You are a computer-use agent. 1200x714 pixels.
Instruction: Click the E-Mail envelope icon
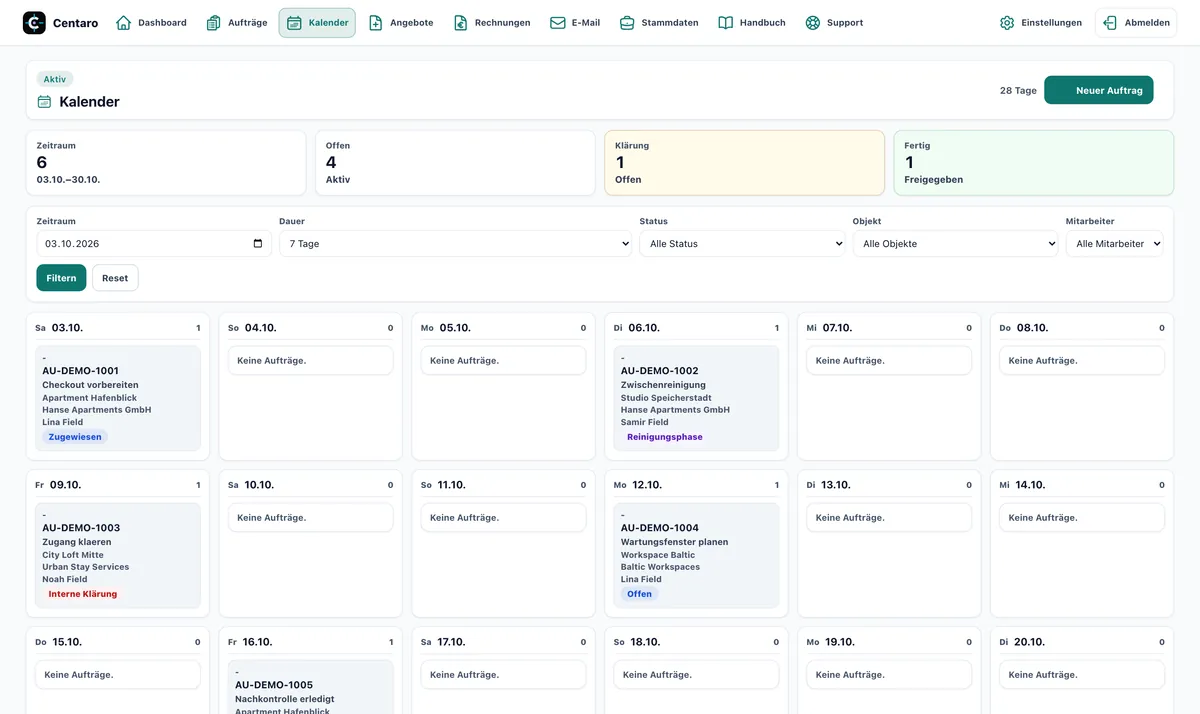tap(558, 23)
